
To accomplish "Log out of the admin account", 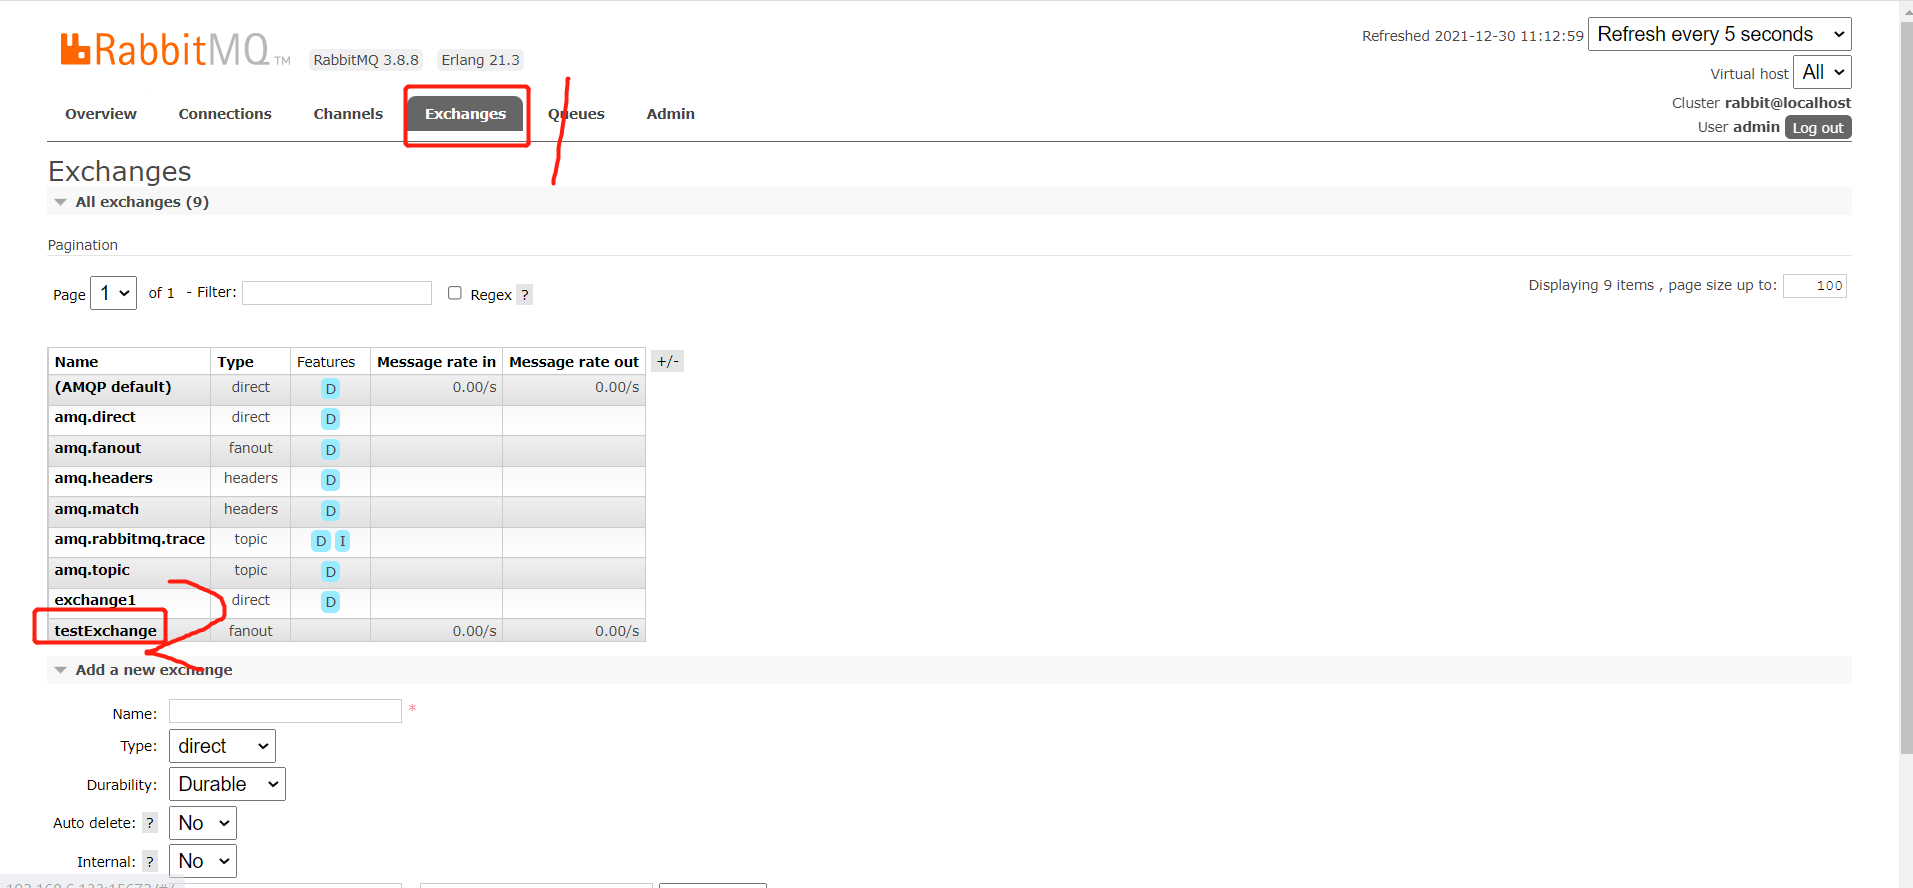I will [x=1818, y=128].
